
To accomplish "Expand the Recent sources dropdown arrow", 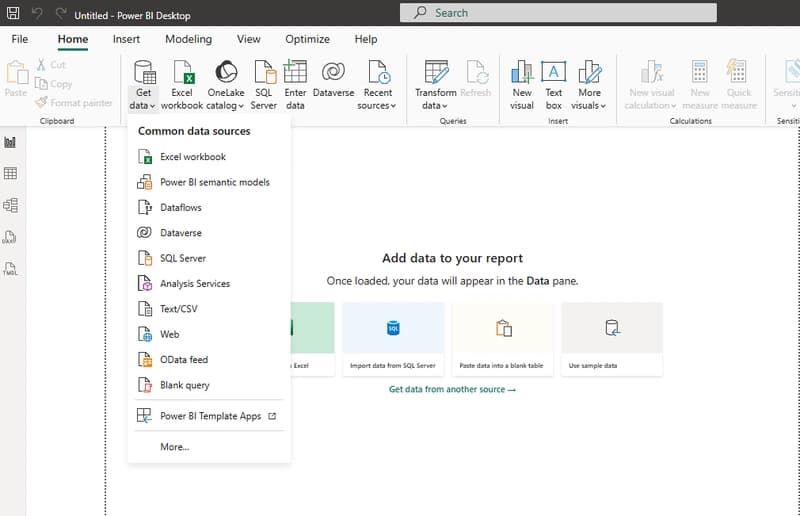I will 393,106.
